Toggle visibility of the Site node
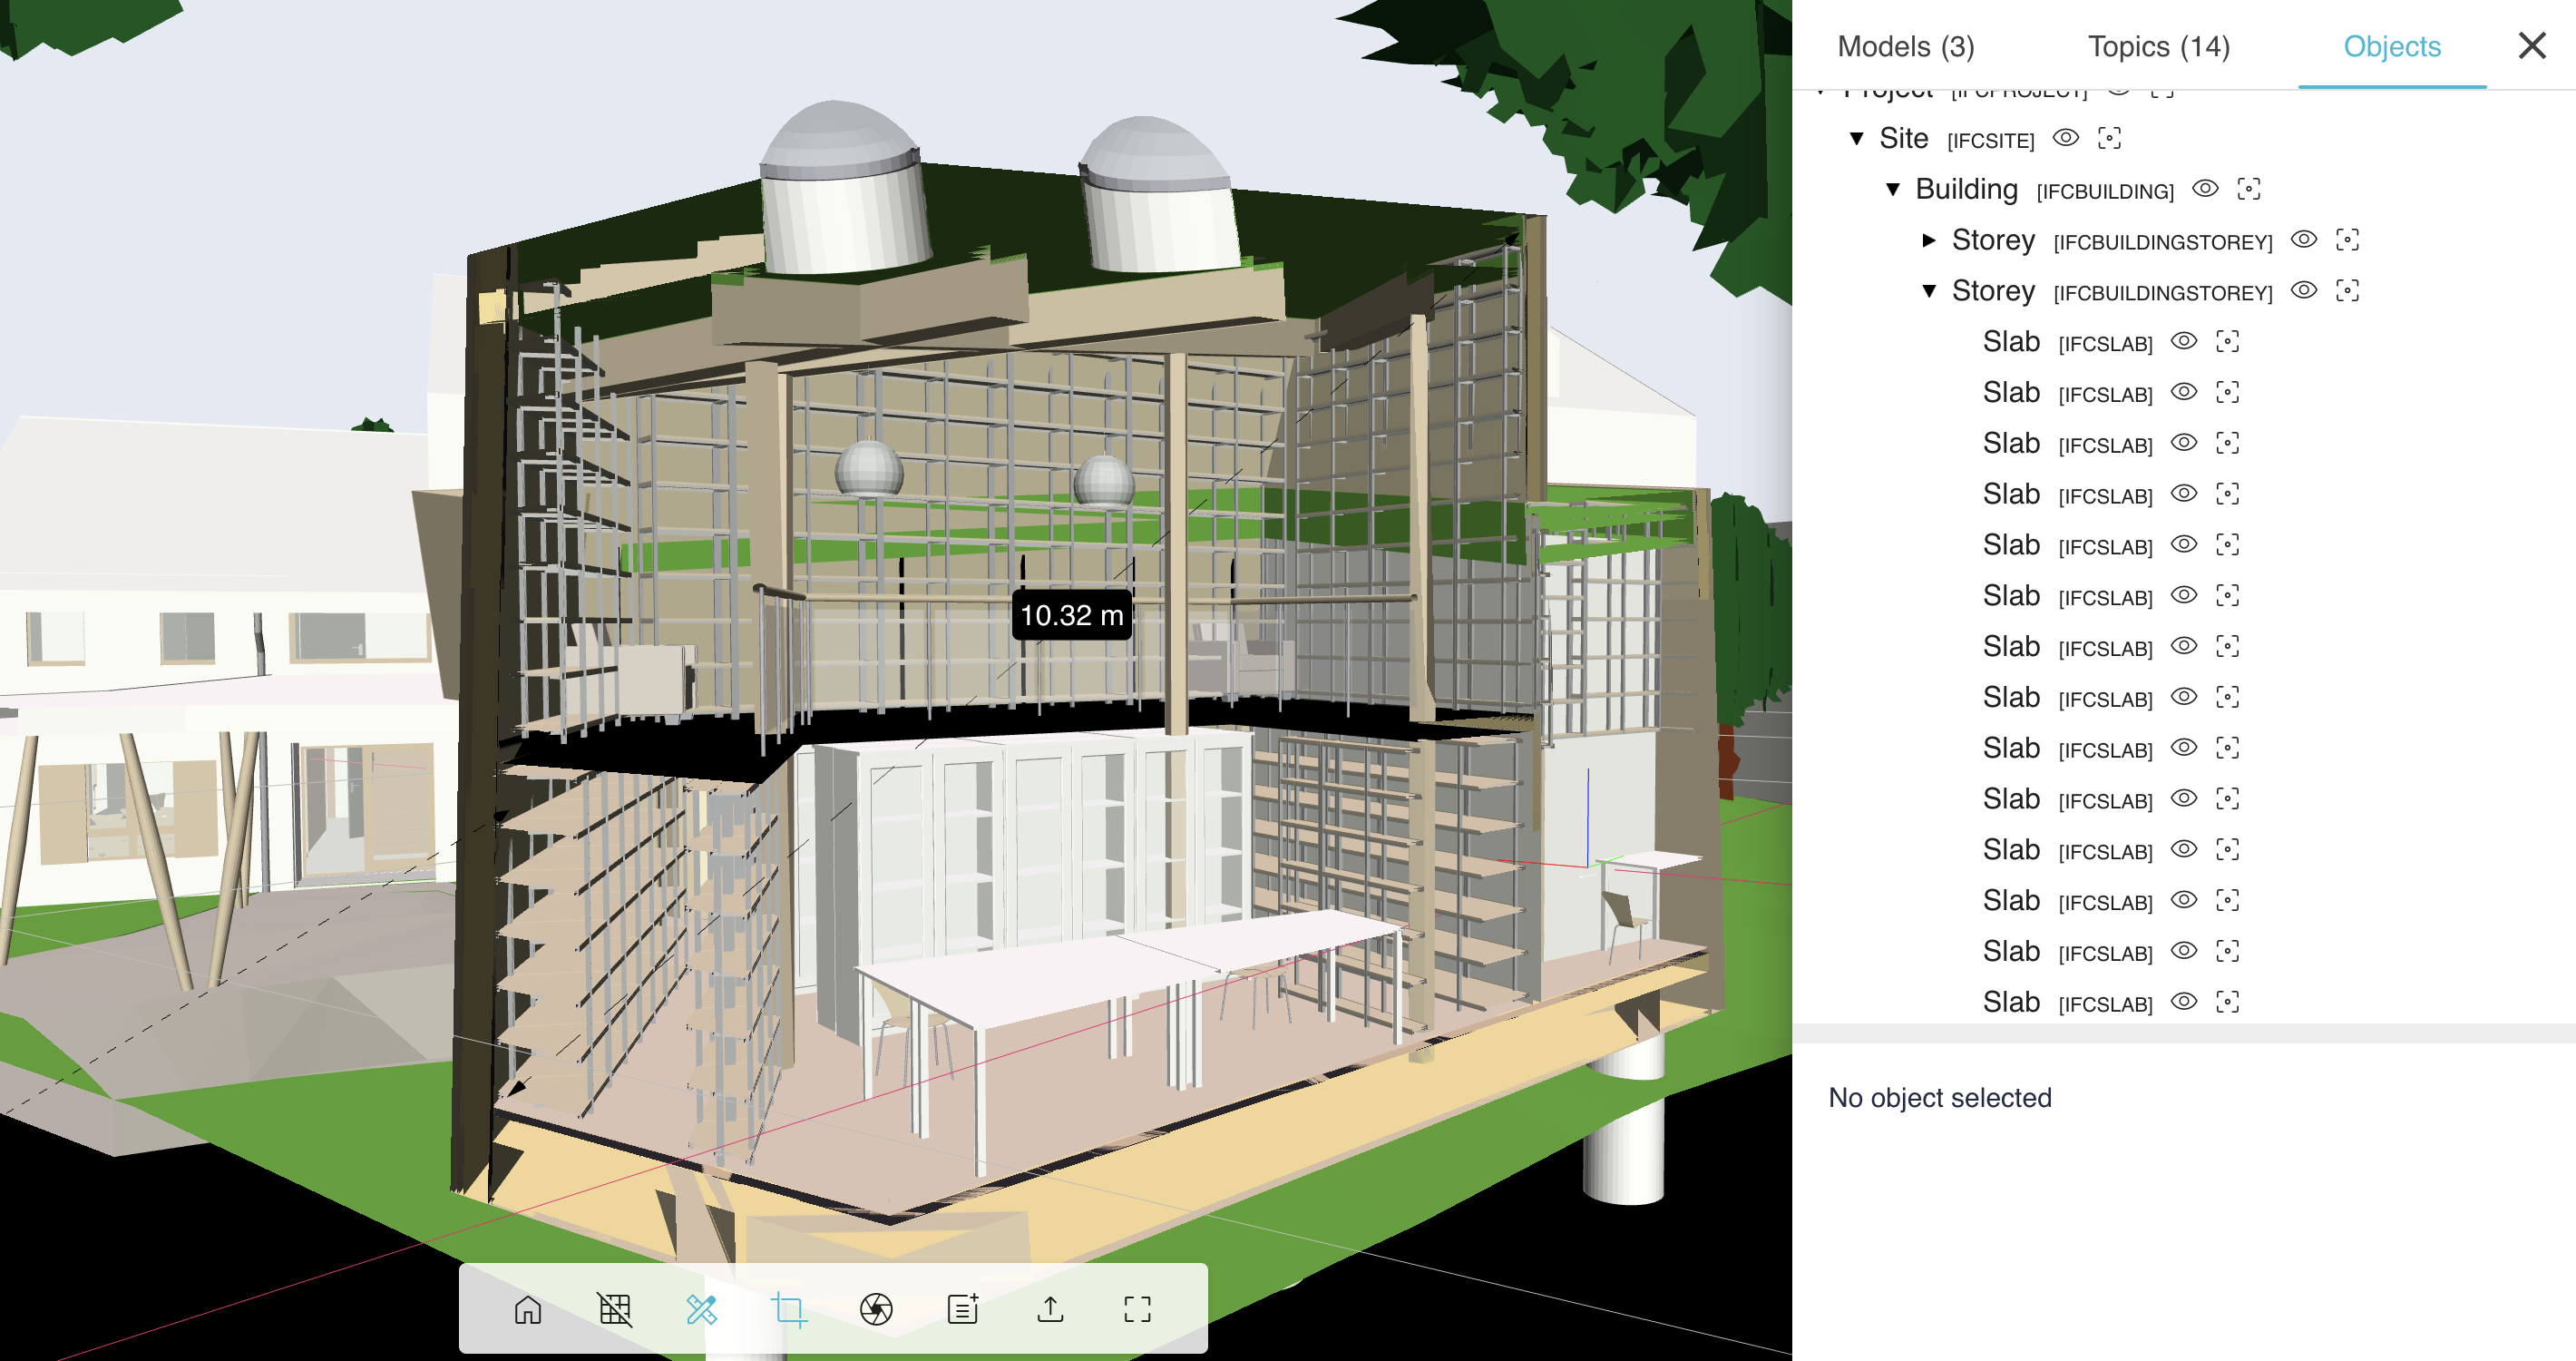Viewport: 2576px width, 1361px height. 2065,139
